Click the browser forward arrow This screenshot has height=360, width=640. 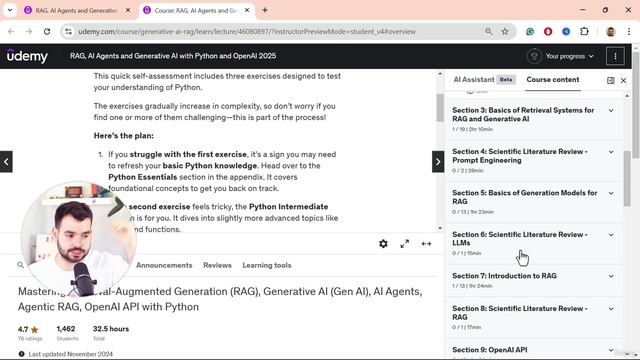click(x=29, y=31)
